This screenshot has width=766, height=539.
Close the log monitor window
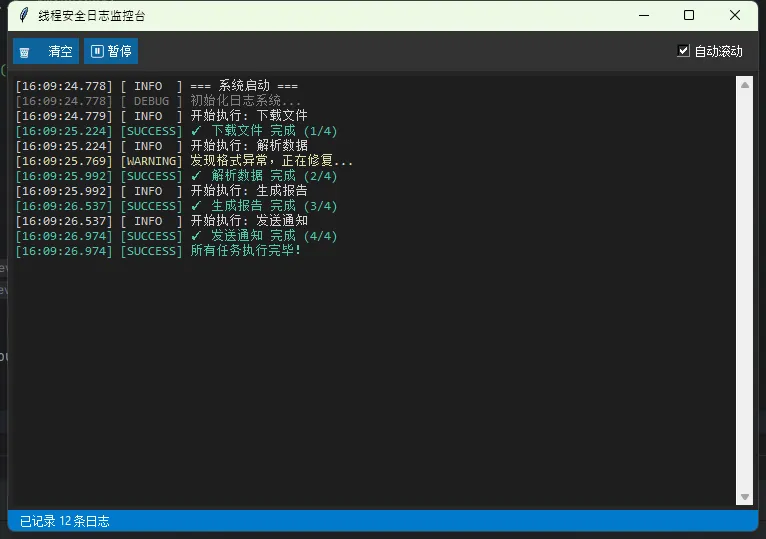coord(735,16)
